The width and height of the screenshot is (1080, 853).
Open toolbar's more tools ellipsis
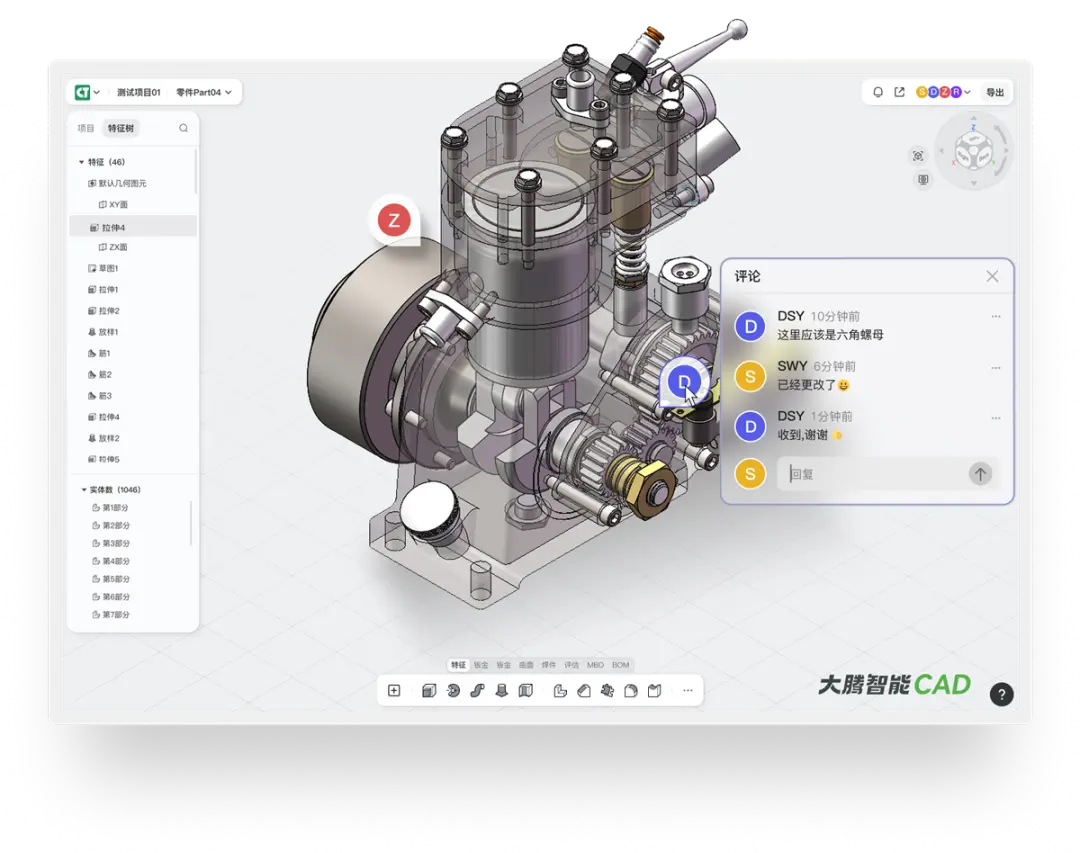point(687,690)
